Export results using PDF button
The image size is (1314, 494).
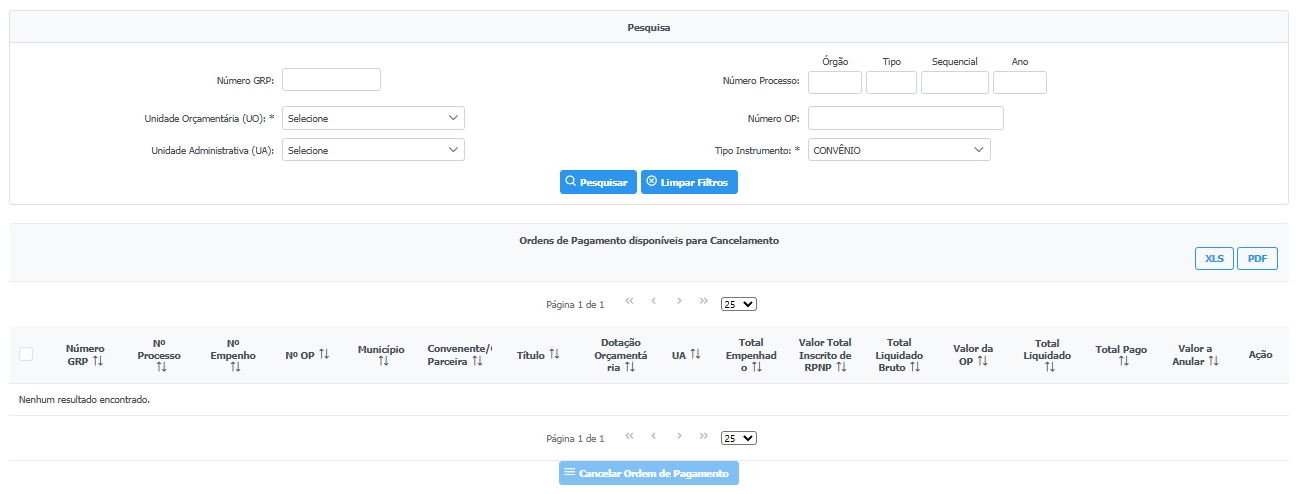pyautogui.click(x=1257, y=258)
